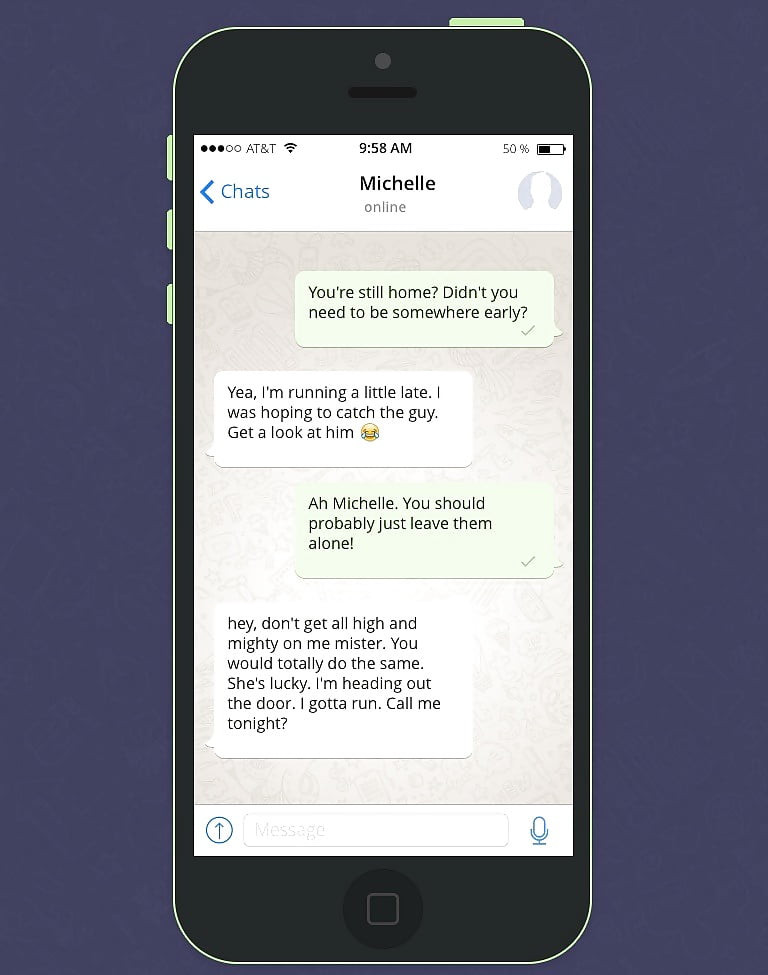The image size is (768, 975).
Task: Select "Yea, I'm running a little late" bubble
Action: 343,419
